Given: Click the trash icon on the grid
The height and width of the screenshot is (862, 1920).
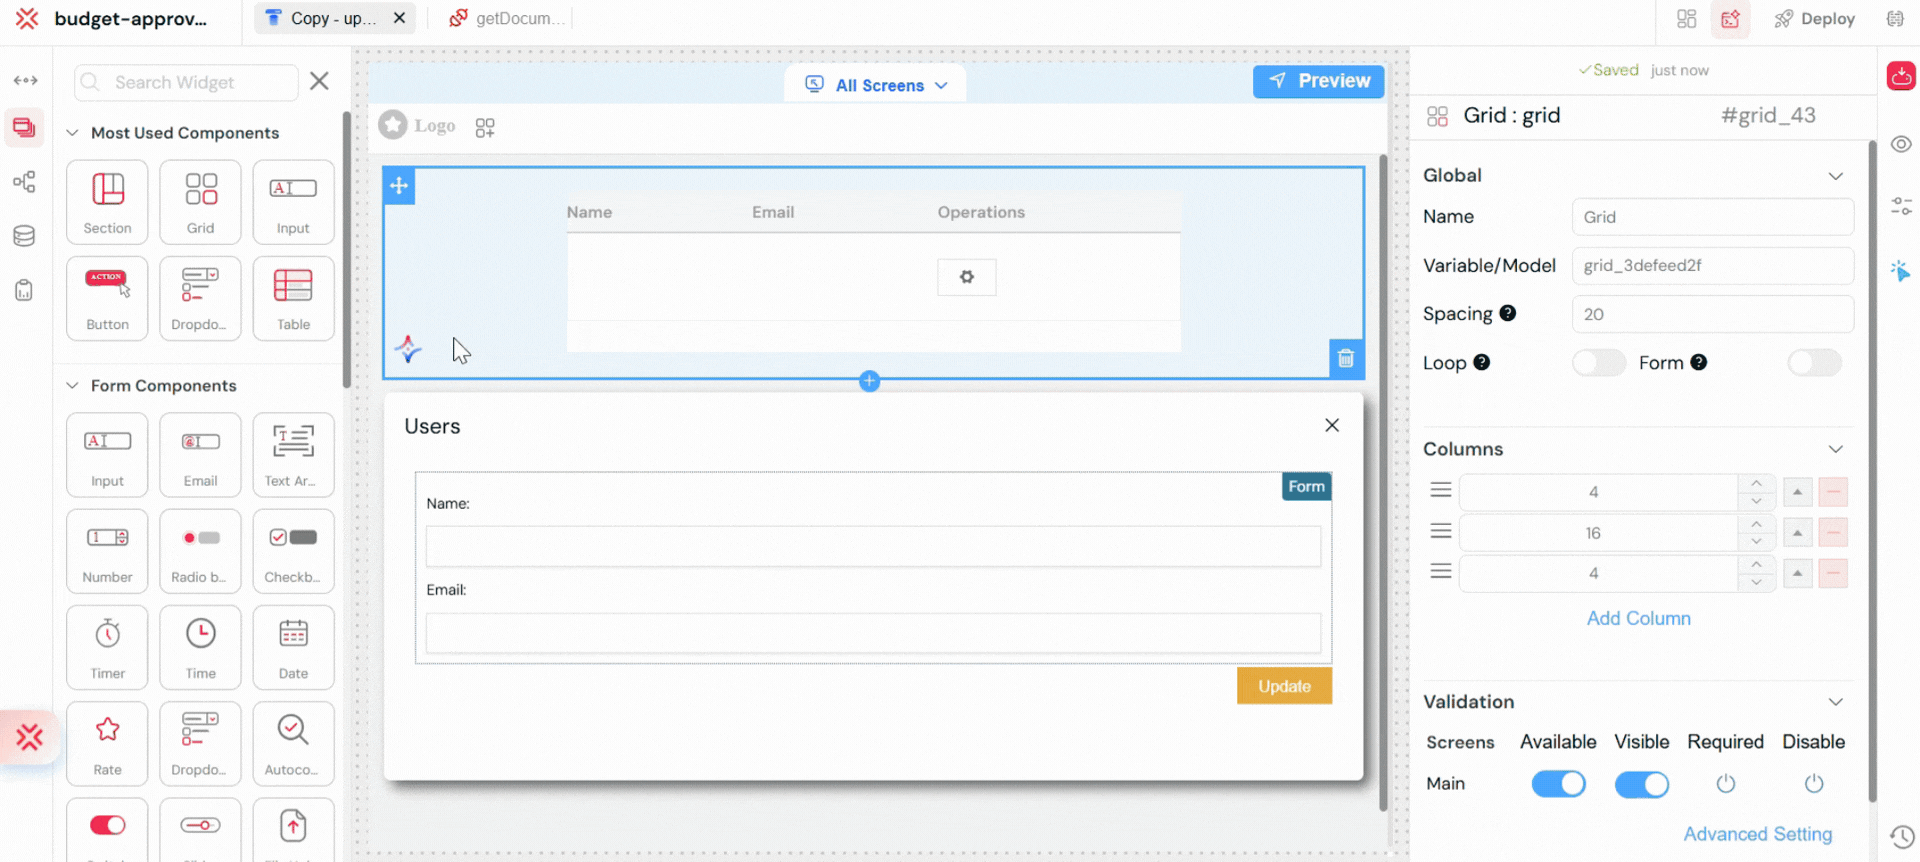Looking at the screenshot, I should (x=1346, y=358).
